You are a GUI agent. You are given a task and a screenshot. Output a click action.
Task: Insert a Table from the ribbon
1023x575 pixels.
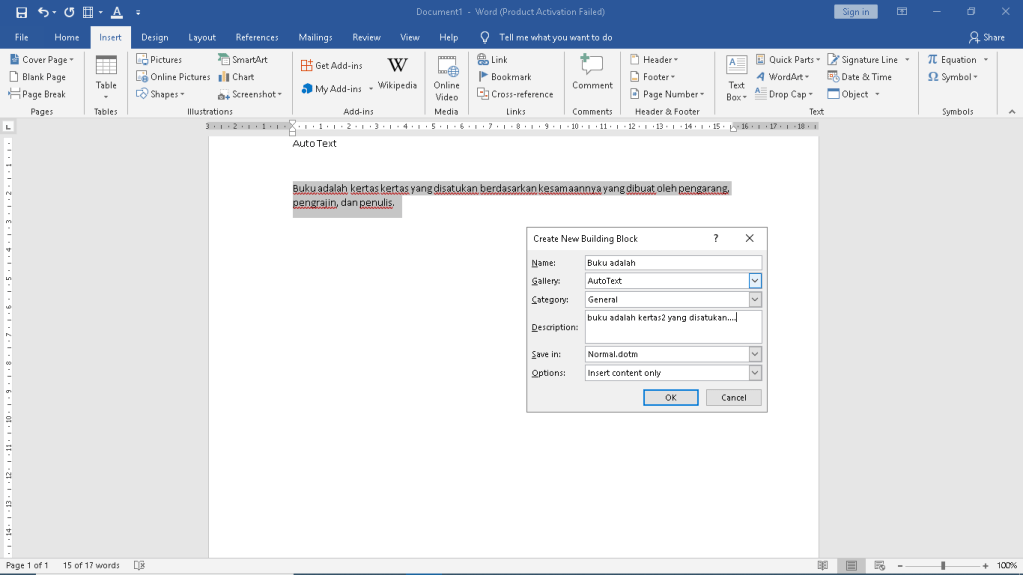point(106,76)
